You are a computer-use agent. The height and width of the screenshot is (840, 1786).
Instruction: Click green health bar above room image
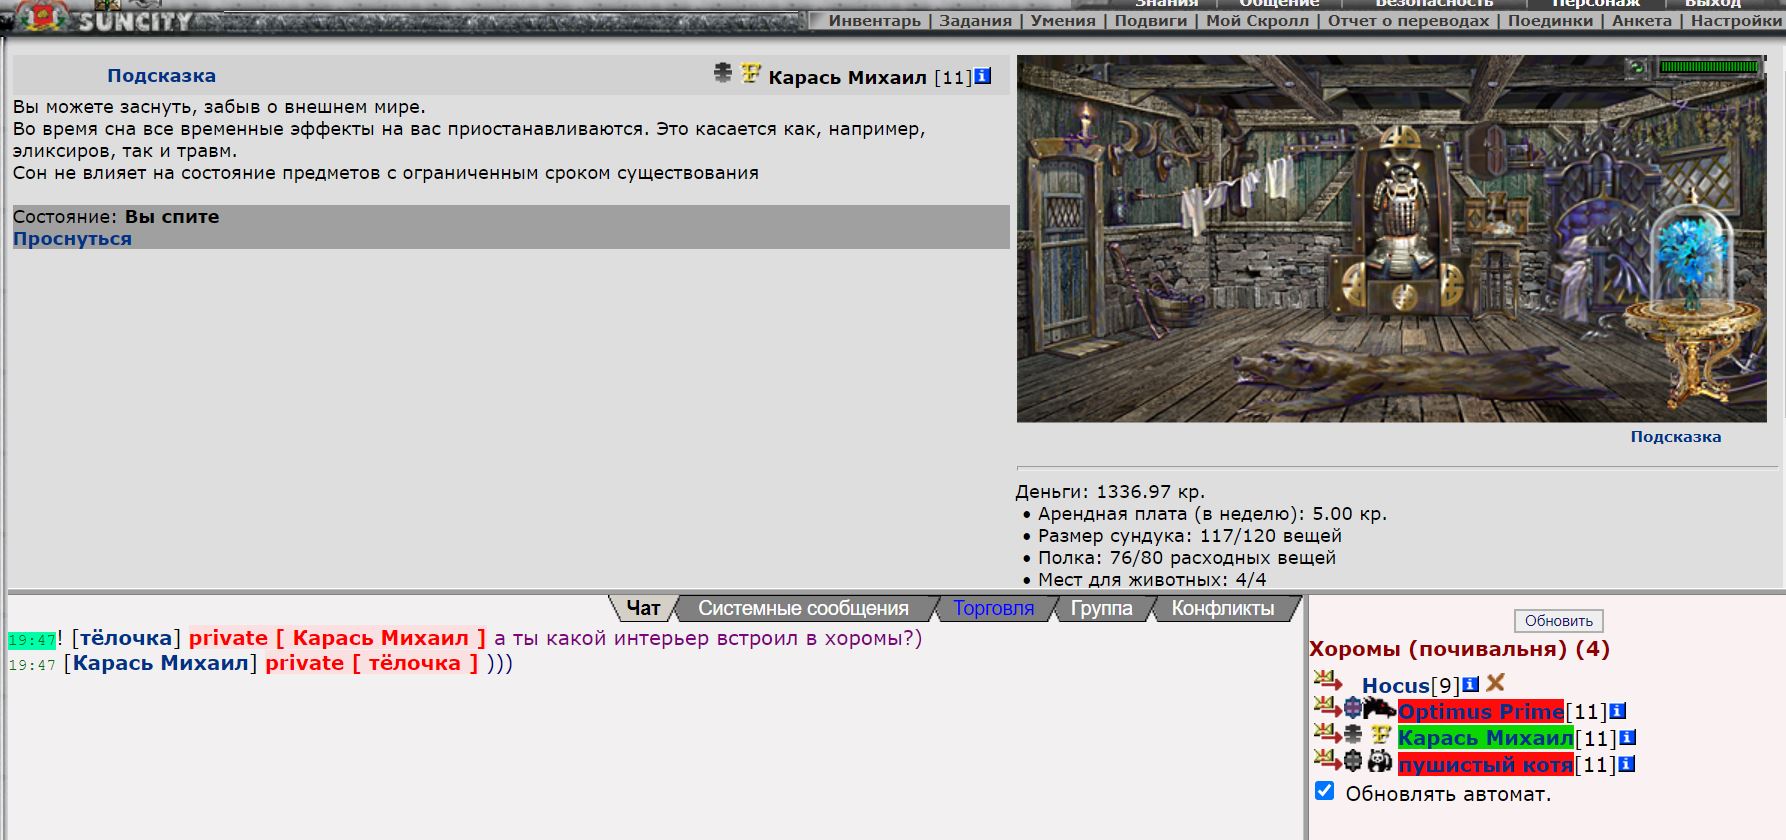(x=1709, y=67)
